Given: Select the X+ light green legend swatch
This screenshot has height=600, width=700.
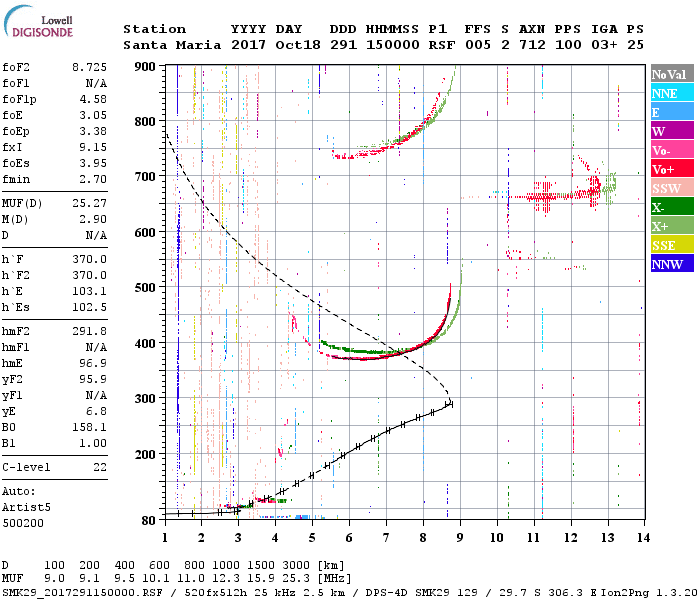Looking at the screenshot, I should point(672,225).
